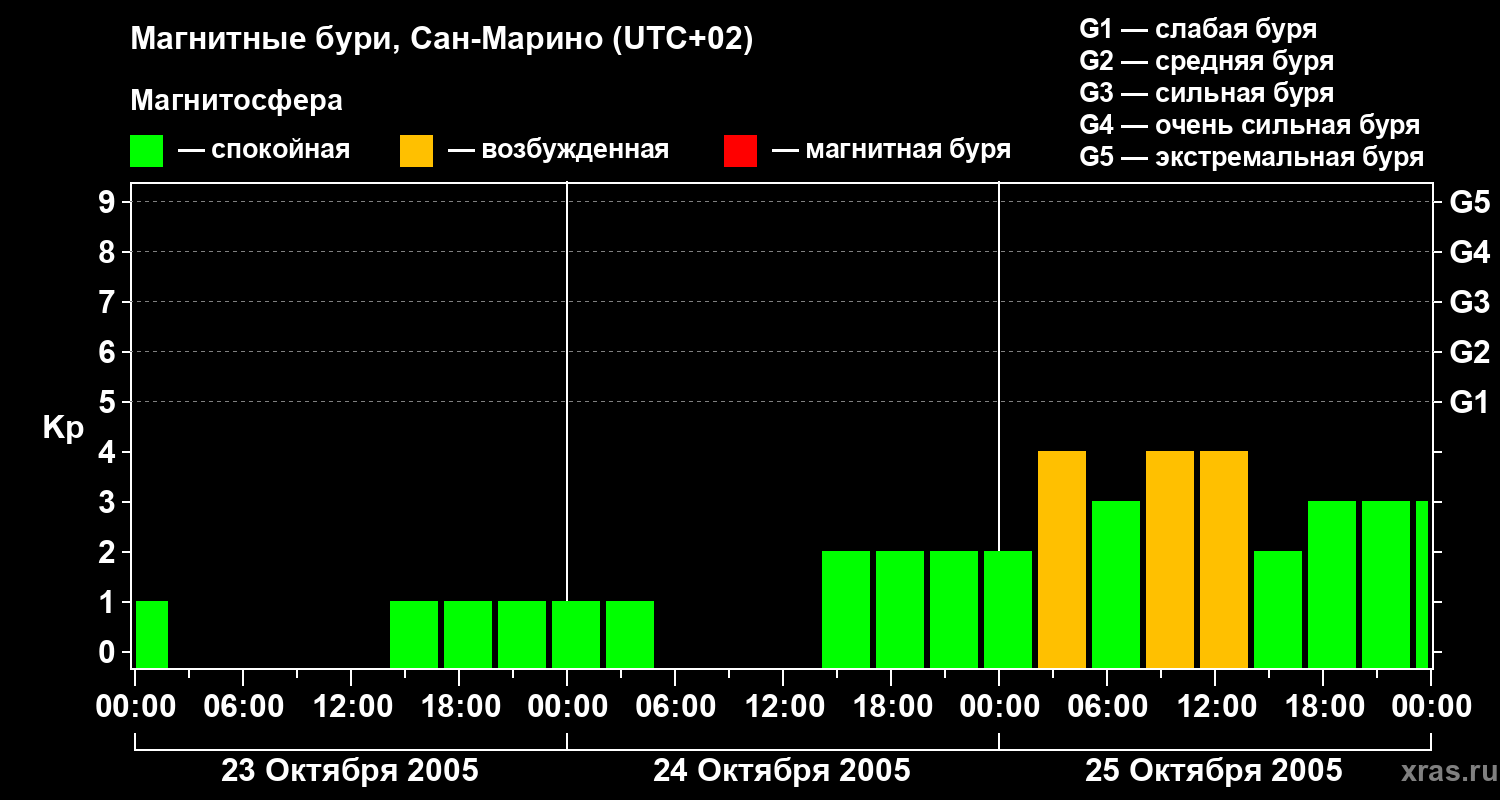Select the 'G5 — экстремальная буря' description
The height and width of the screenshot is (800, 1500).
tap(1252, 157)
